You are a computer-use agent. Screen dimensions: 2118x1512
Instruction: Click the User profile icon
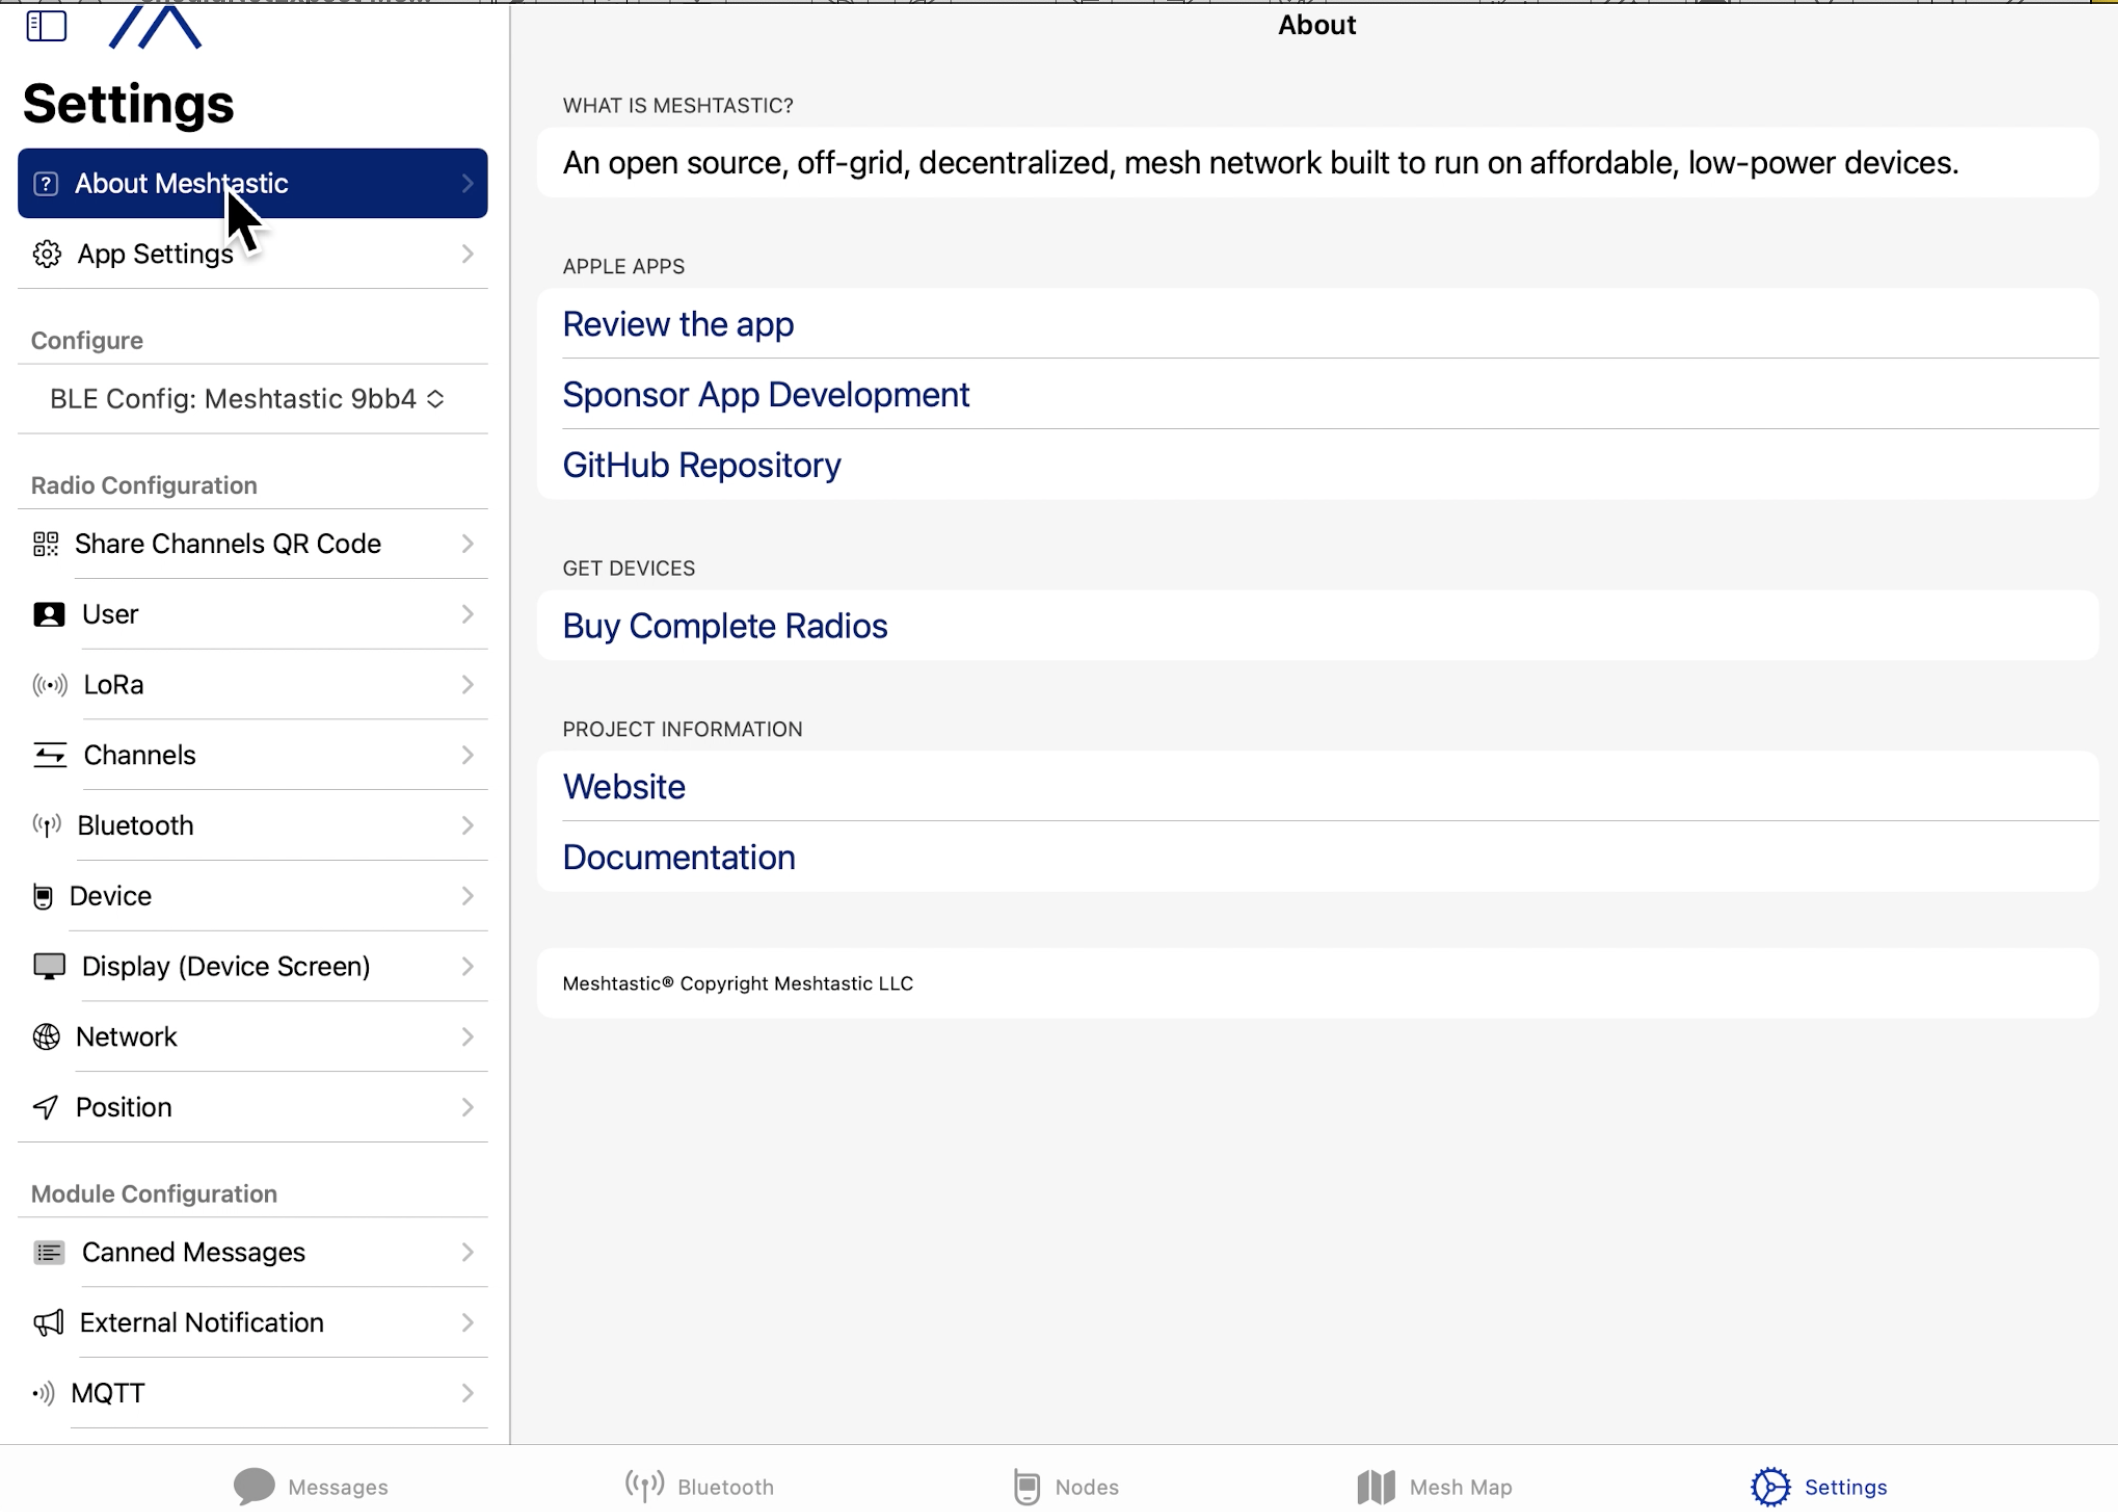(x=48, y=614)
